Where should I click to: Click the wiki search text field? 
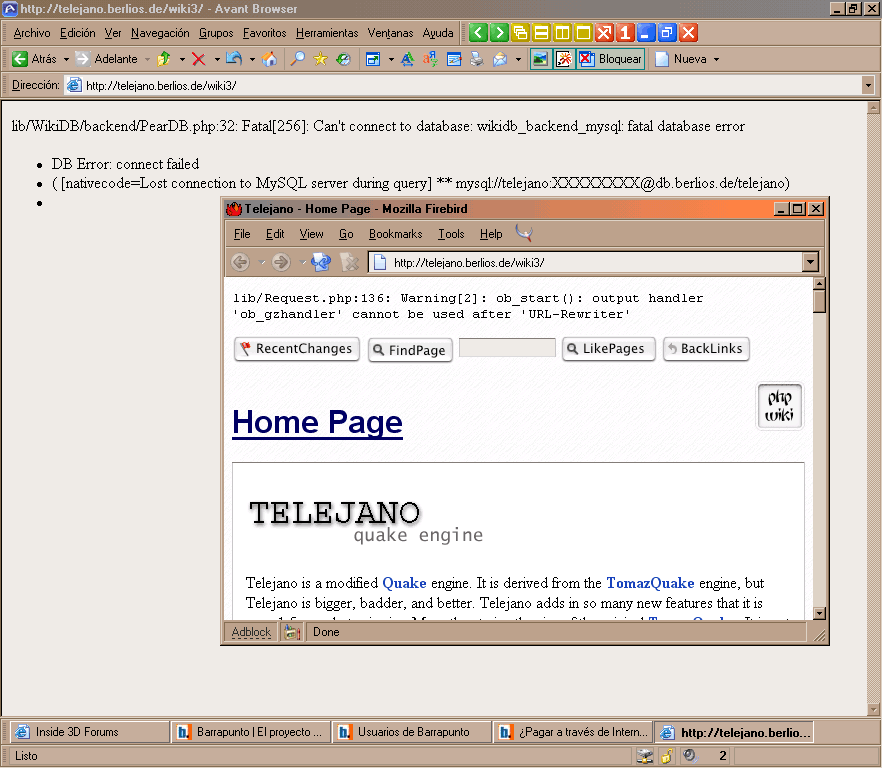(507, 347)
